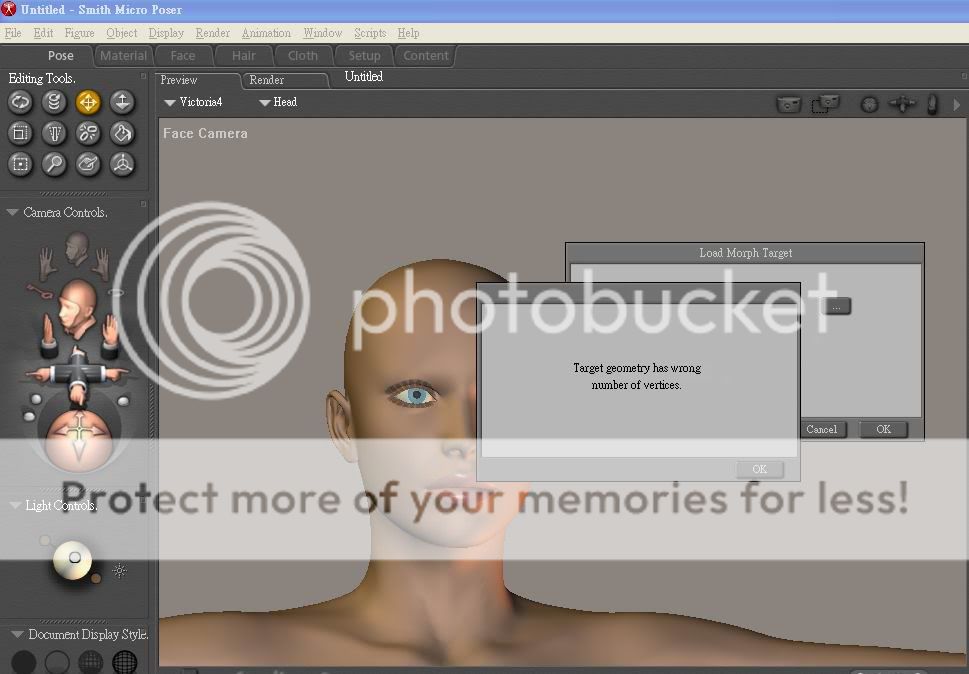Image resolution: width=969 pixels, height=674 pixels.
Task: Select the highlighted Translate/Pull tool
Action: (88, 102)
